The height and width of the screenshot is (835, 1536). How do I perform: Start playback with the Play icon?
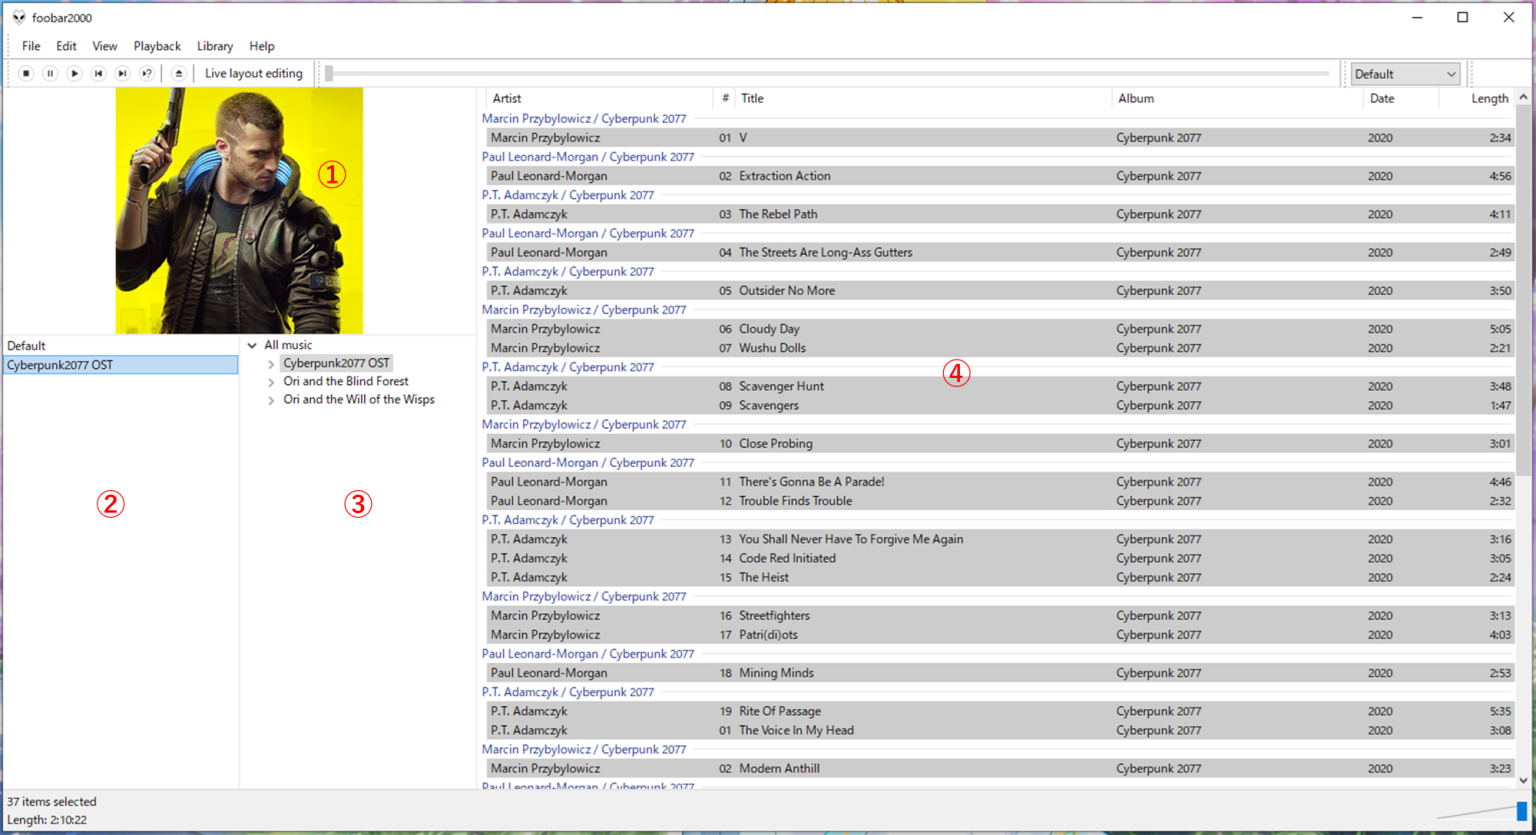point(74,73)
